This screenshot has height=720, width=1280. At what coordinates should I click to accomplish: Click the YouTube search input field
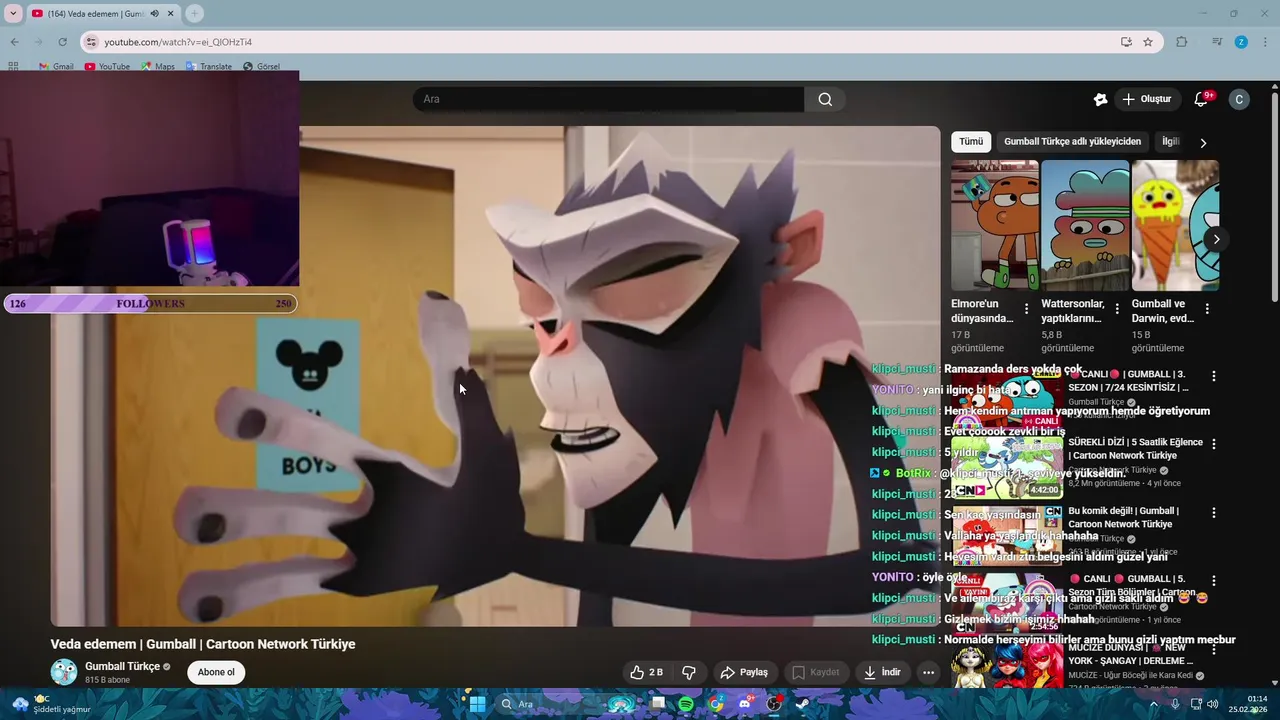click(x=608, y=99)
